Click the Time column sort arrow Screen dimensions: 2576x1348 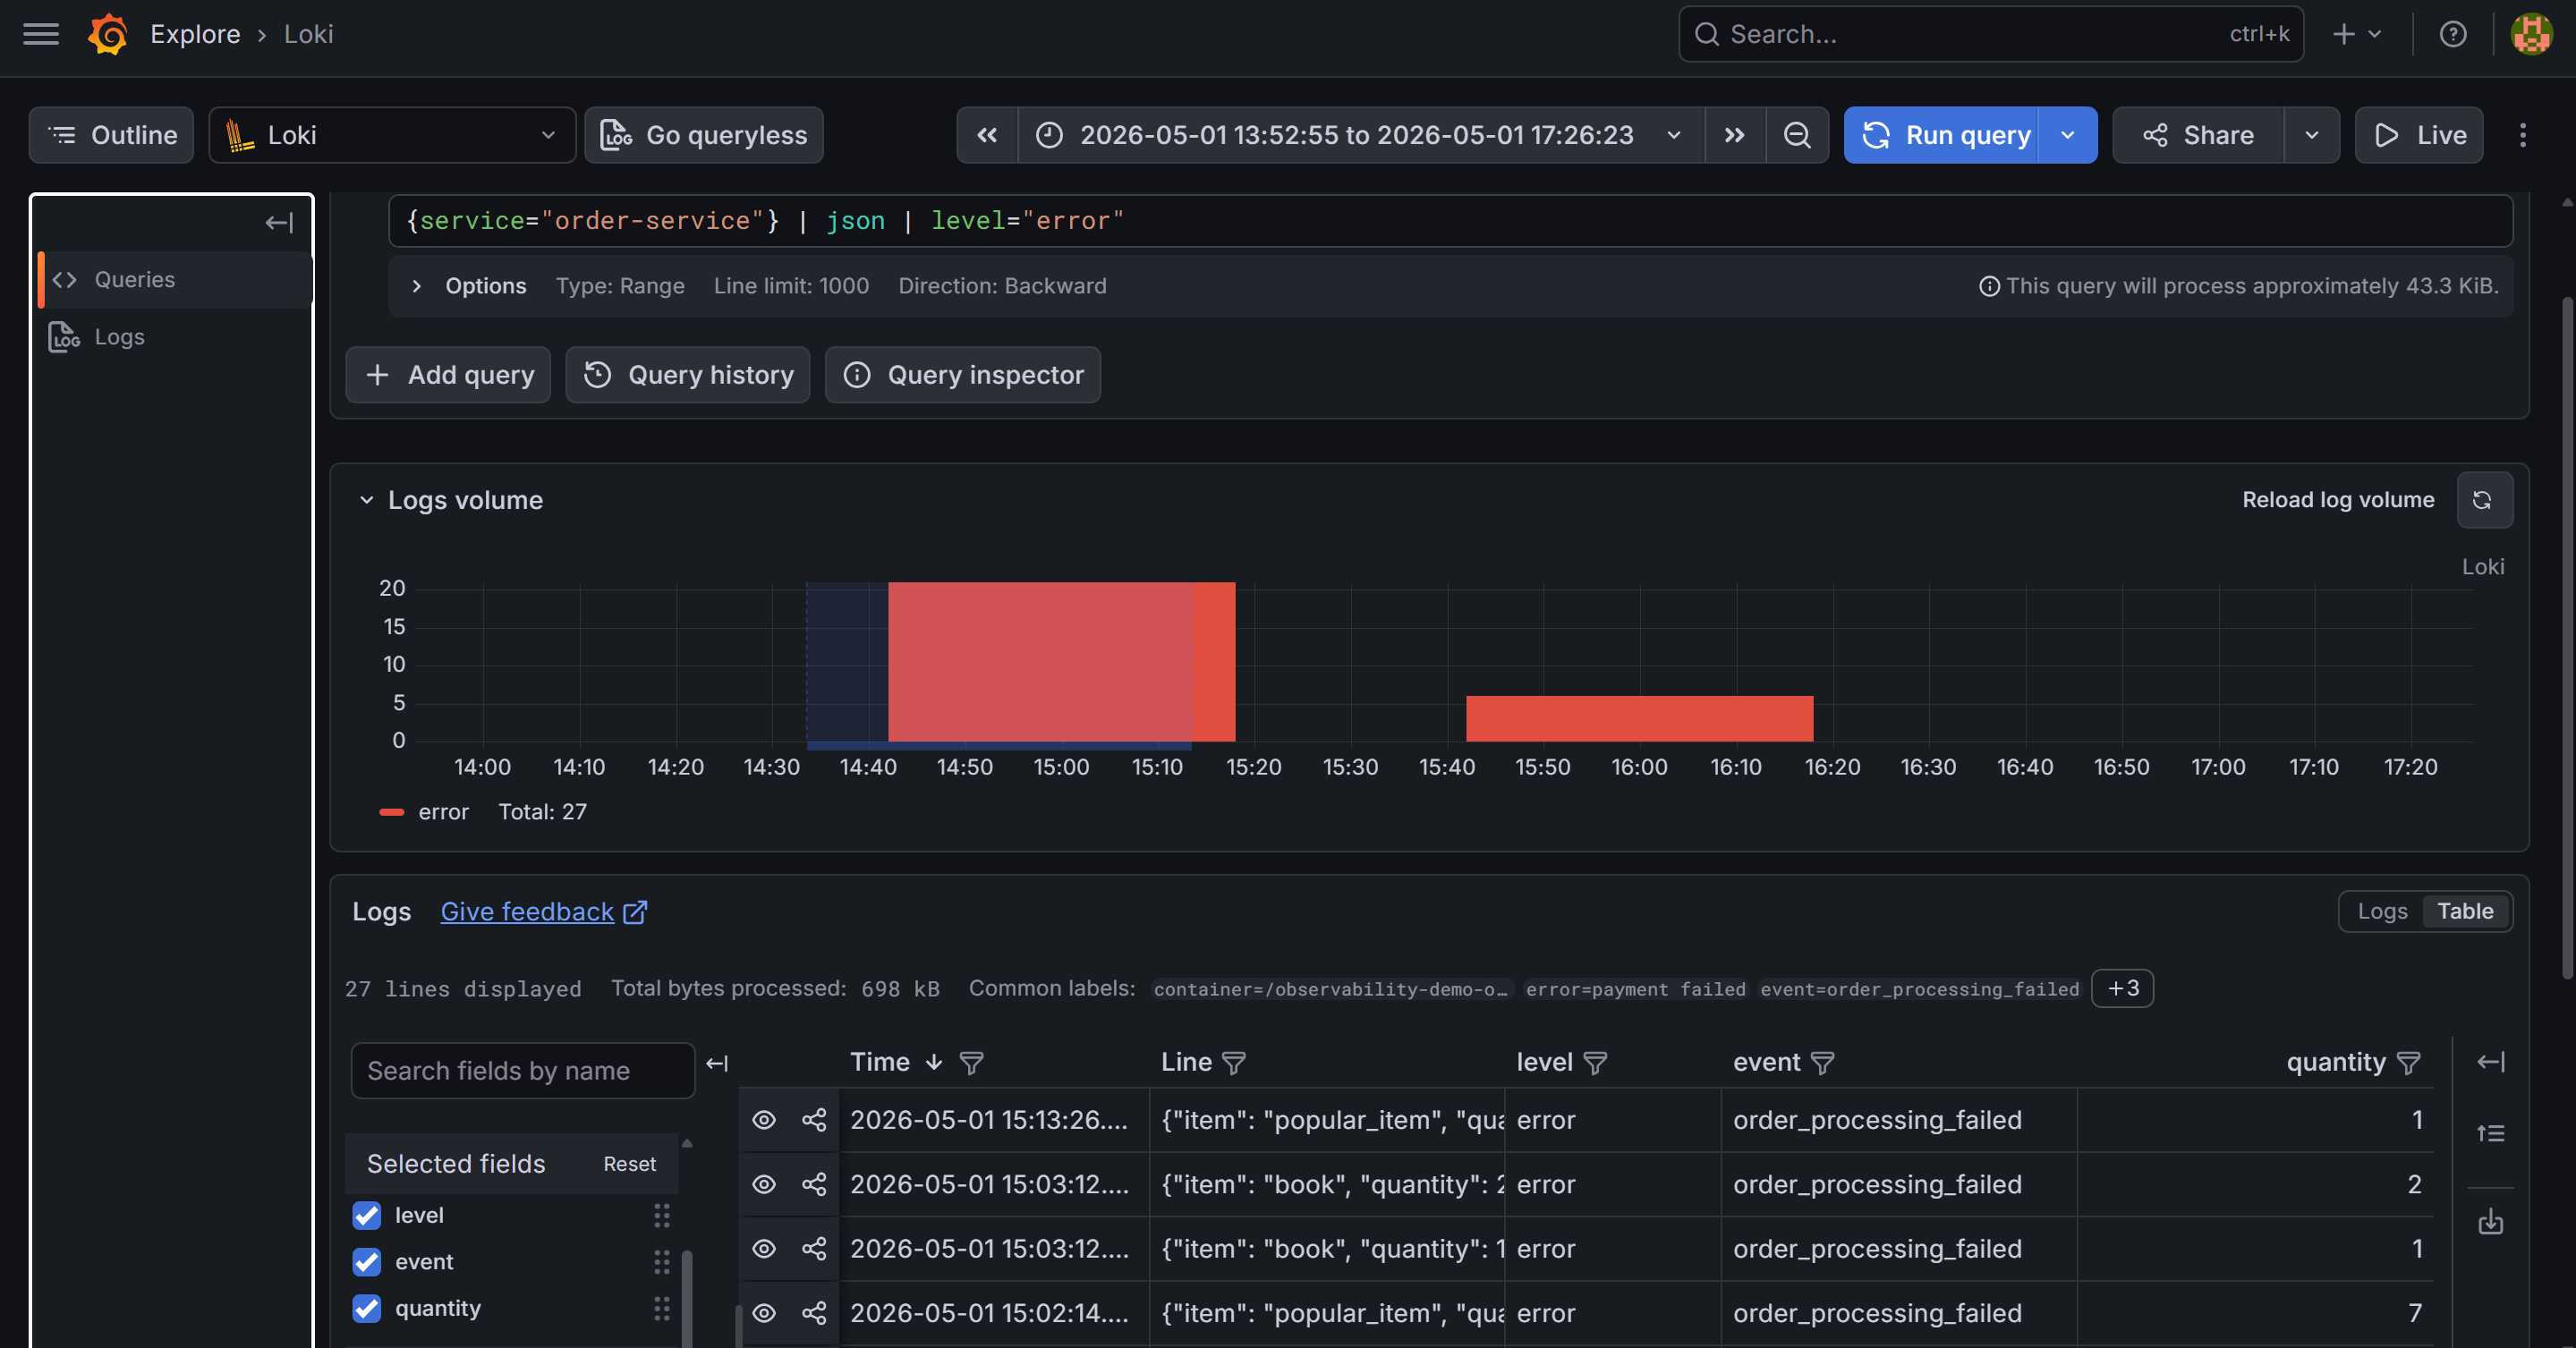click(933, 1062)
